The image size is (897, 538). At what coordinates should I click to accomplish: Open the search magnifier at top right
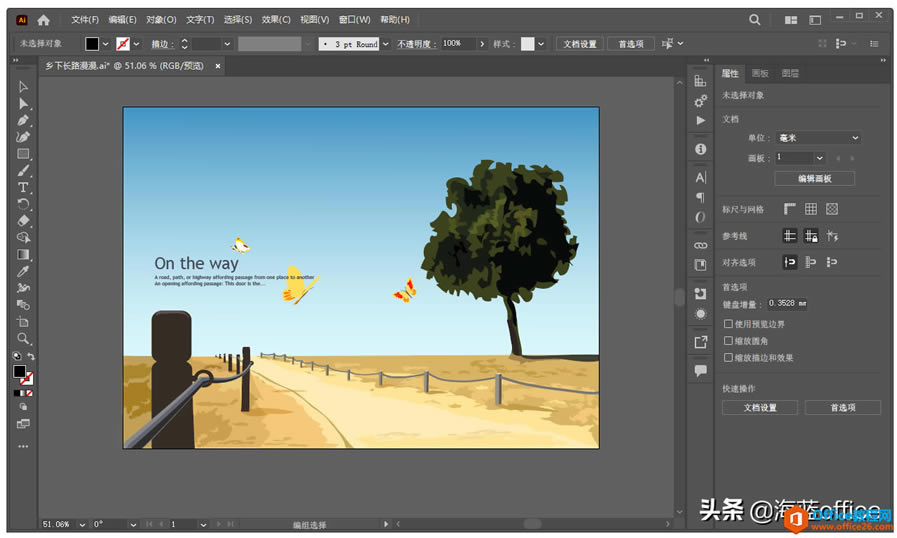(755, 20)
